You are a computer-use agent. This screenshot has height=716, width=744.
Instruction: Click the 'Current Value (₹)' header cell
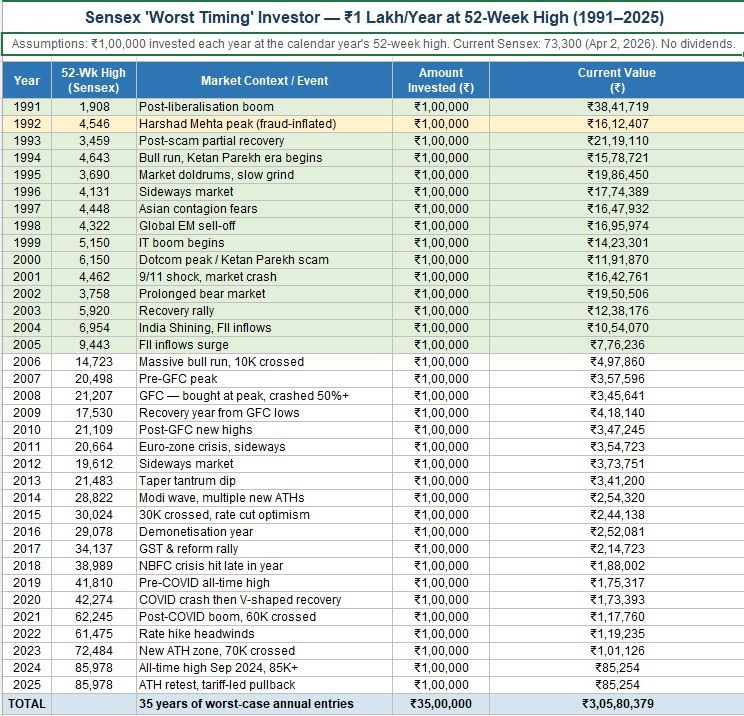click(x=616, y=80)
